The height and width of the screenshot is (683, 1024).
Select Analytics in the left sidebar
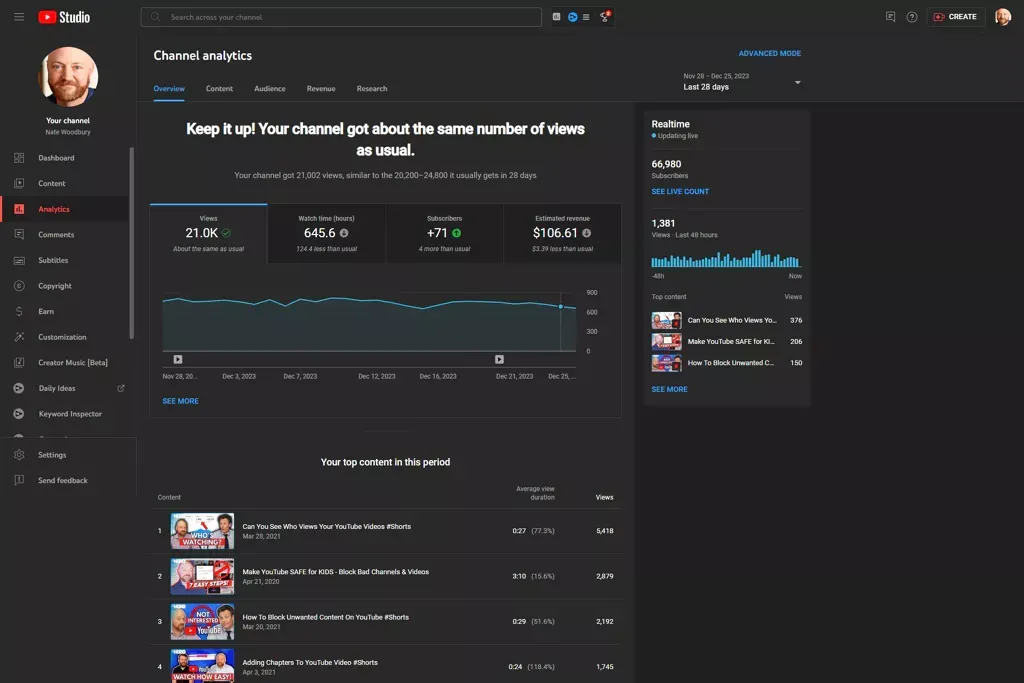tap(65, 209)
